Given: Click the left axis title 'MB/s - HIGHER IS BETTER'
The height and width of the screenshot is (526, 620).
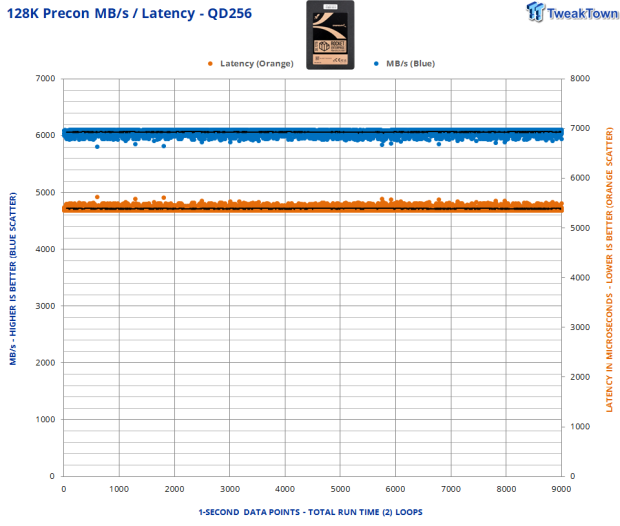Looking at the screenshot, I should [13, 279].
